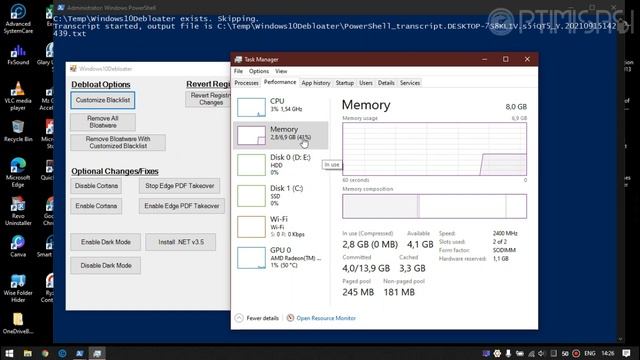
Task: Click the taskbar clock showing 14:26
Action: 608,353
